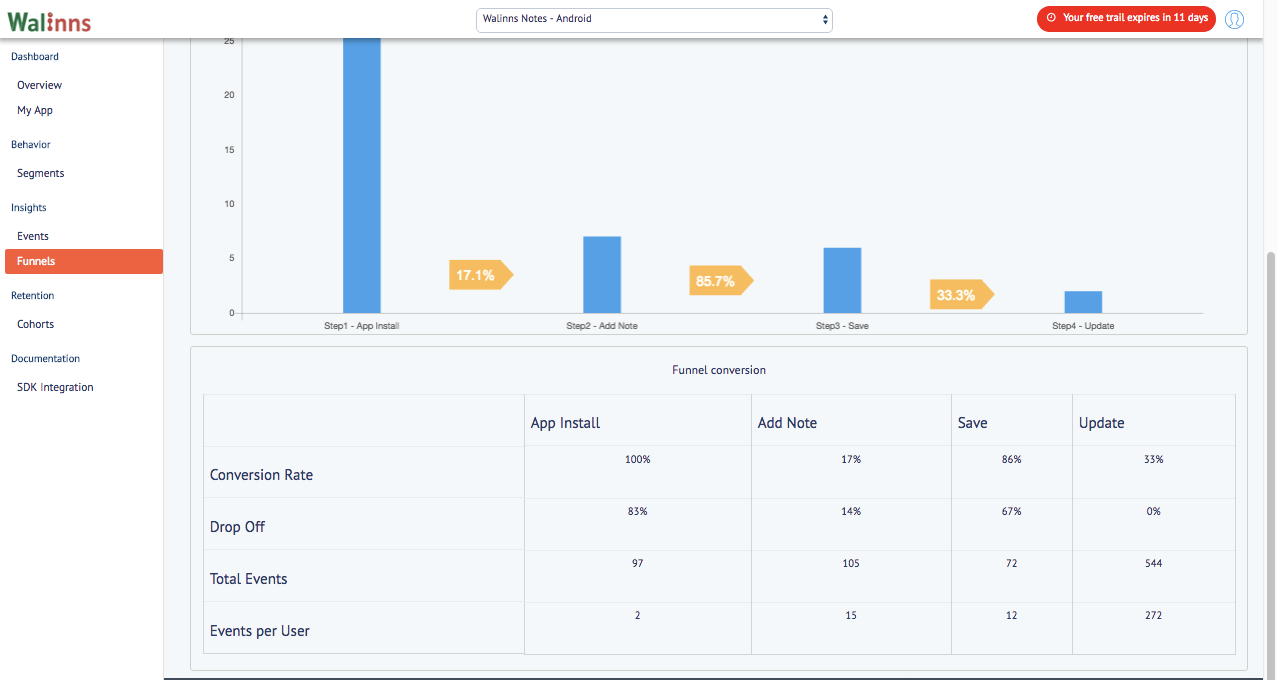Click the Retention section heading
The image size is (1277, 680).
coord(33,296)
